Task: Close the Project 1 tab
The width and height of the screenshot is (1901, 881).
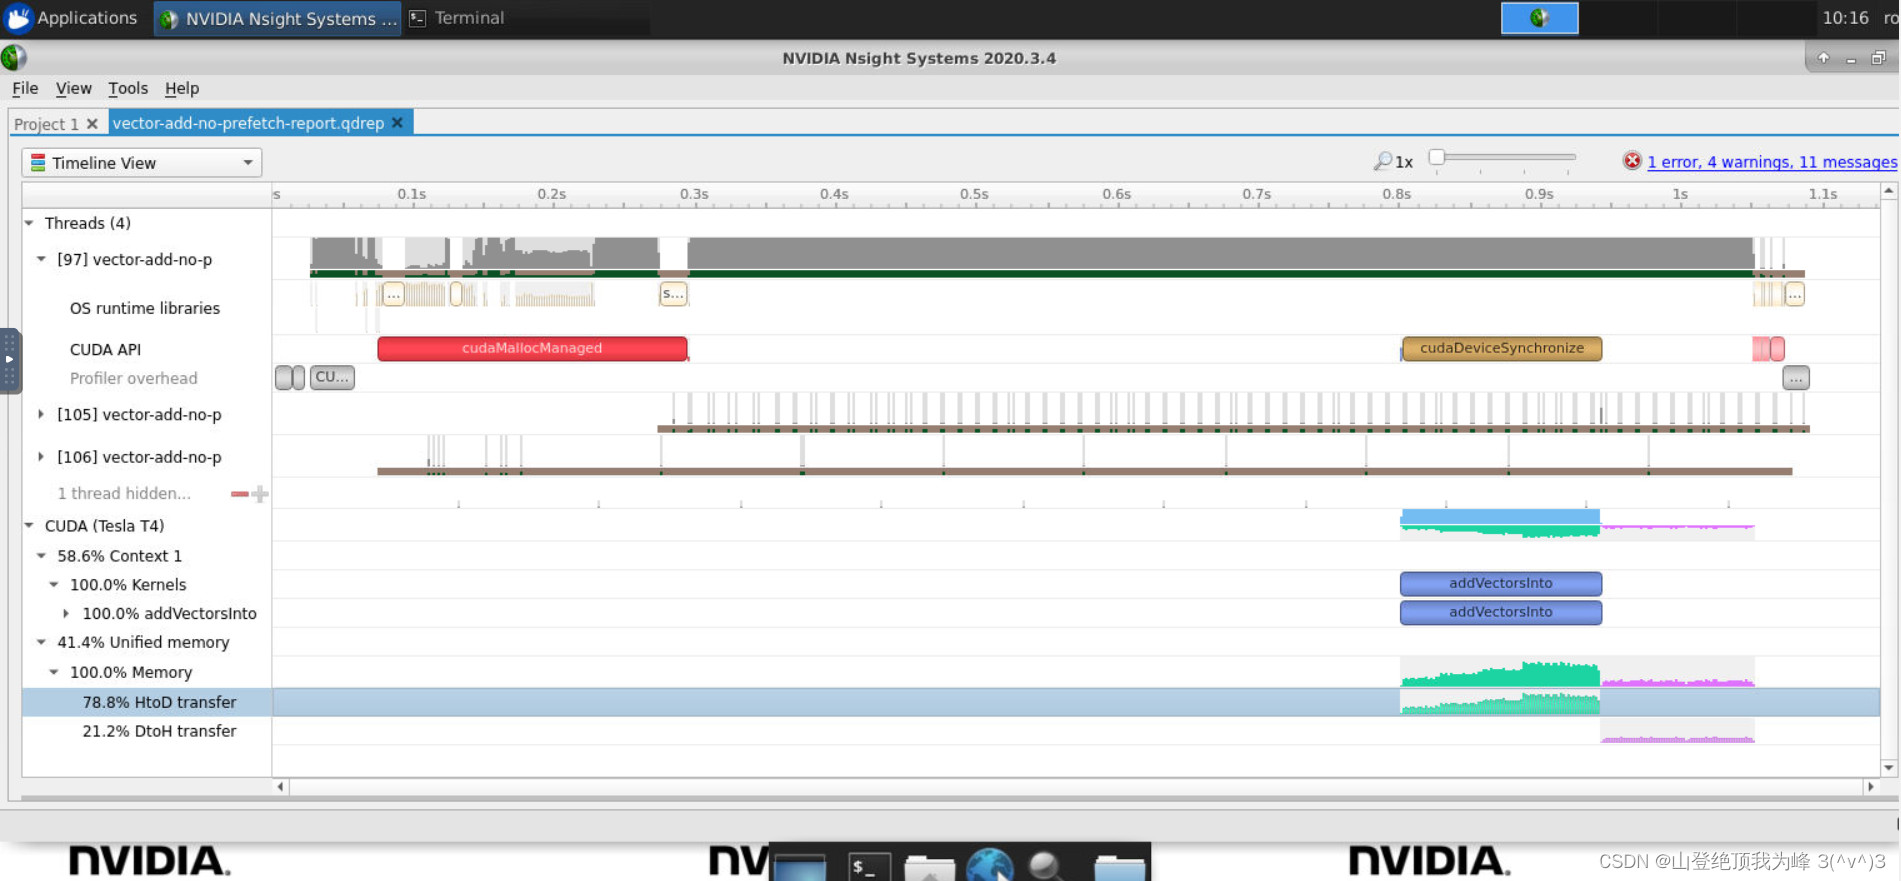Action: pos(92,124)
